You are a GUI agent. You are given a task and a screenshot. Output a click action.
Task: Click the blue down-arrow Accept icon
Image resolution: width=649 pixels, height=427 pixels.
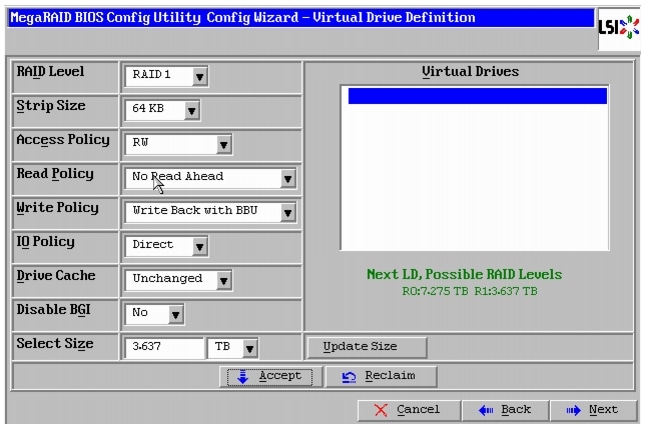click(243, 377)
